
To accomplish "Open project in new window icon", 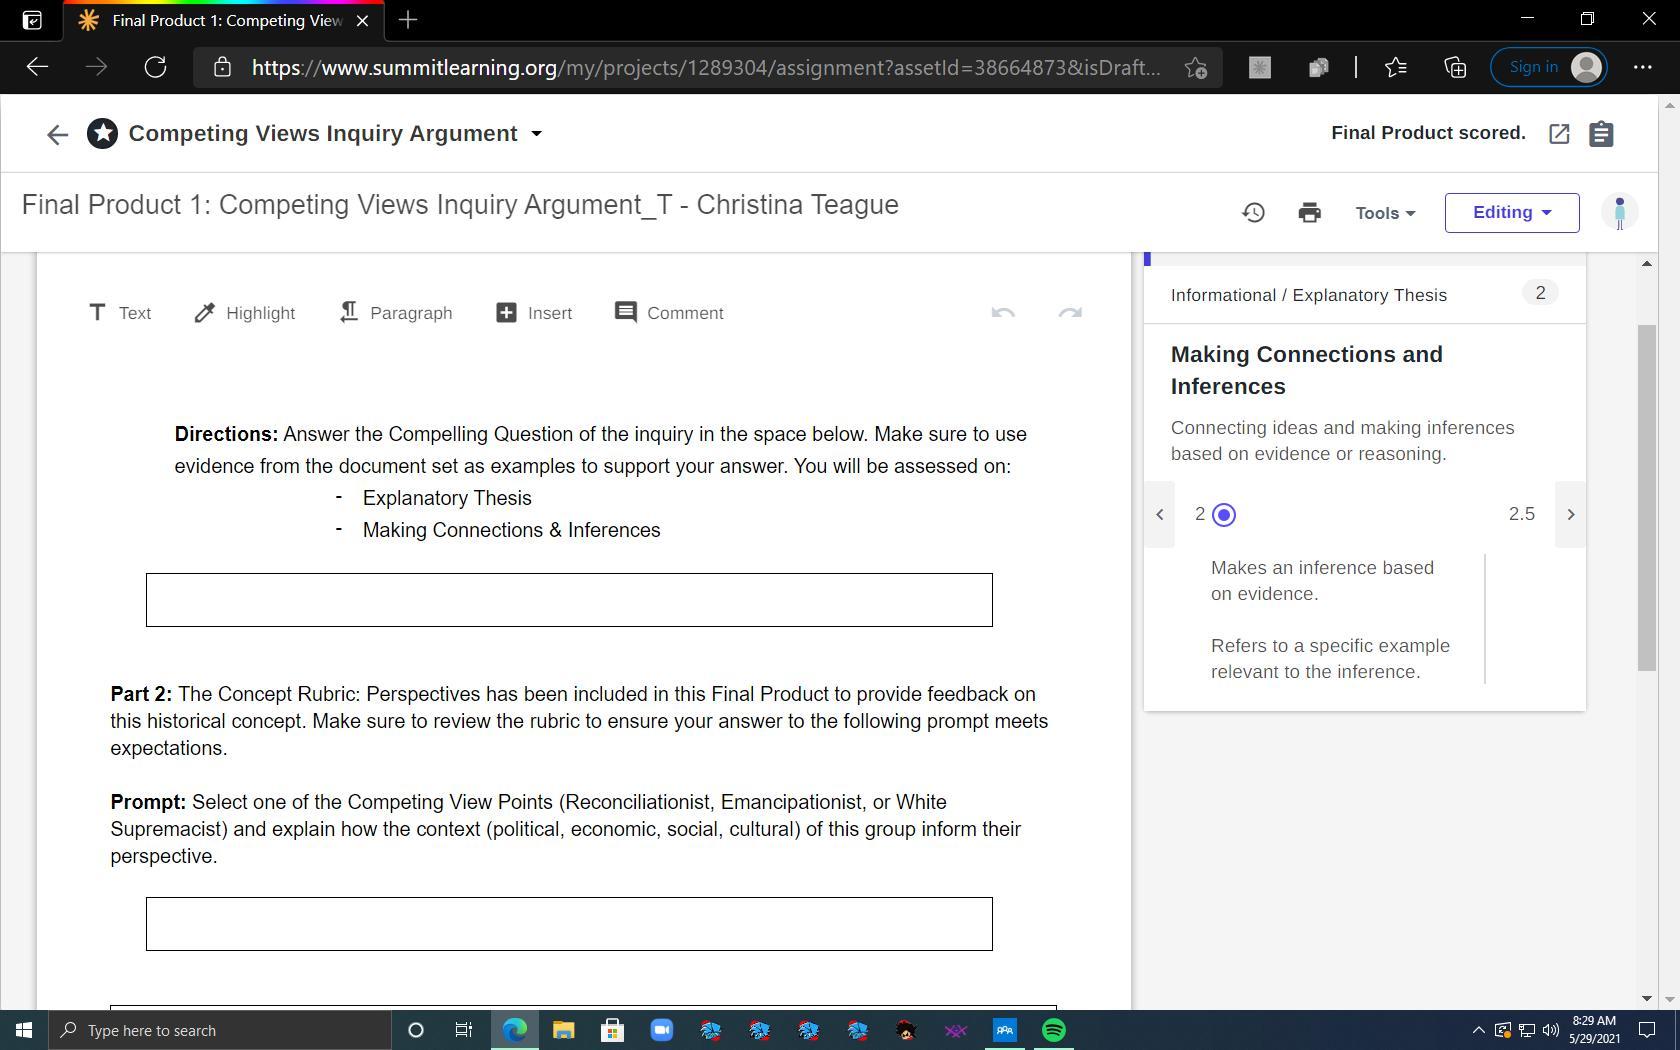I will 1559,134.
